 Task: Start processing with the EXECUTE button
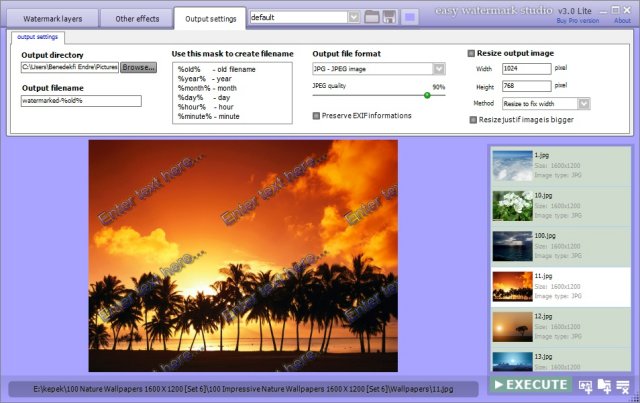530,385
